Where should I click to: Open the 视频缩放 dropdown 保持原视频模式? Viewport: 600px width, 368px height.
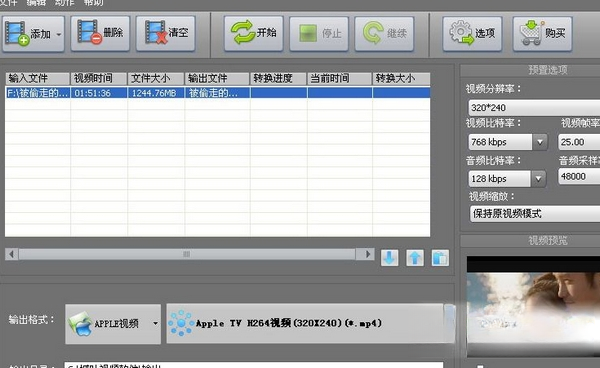click(x=535, y=213)
